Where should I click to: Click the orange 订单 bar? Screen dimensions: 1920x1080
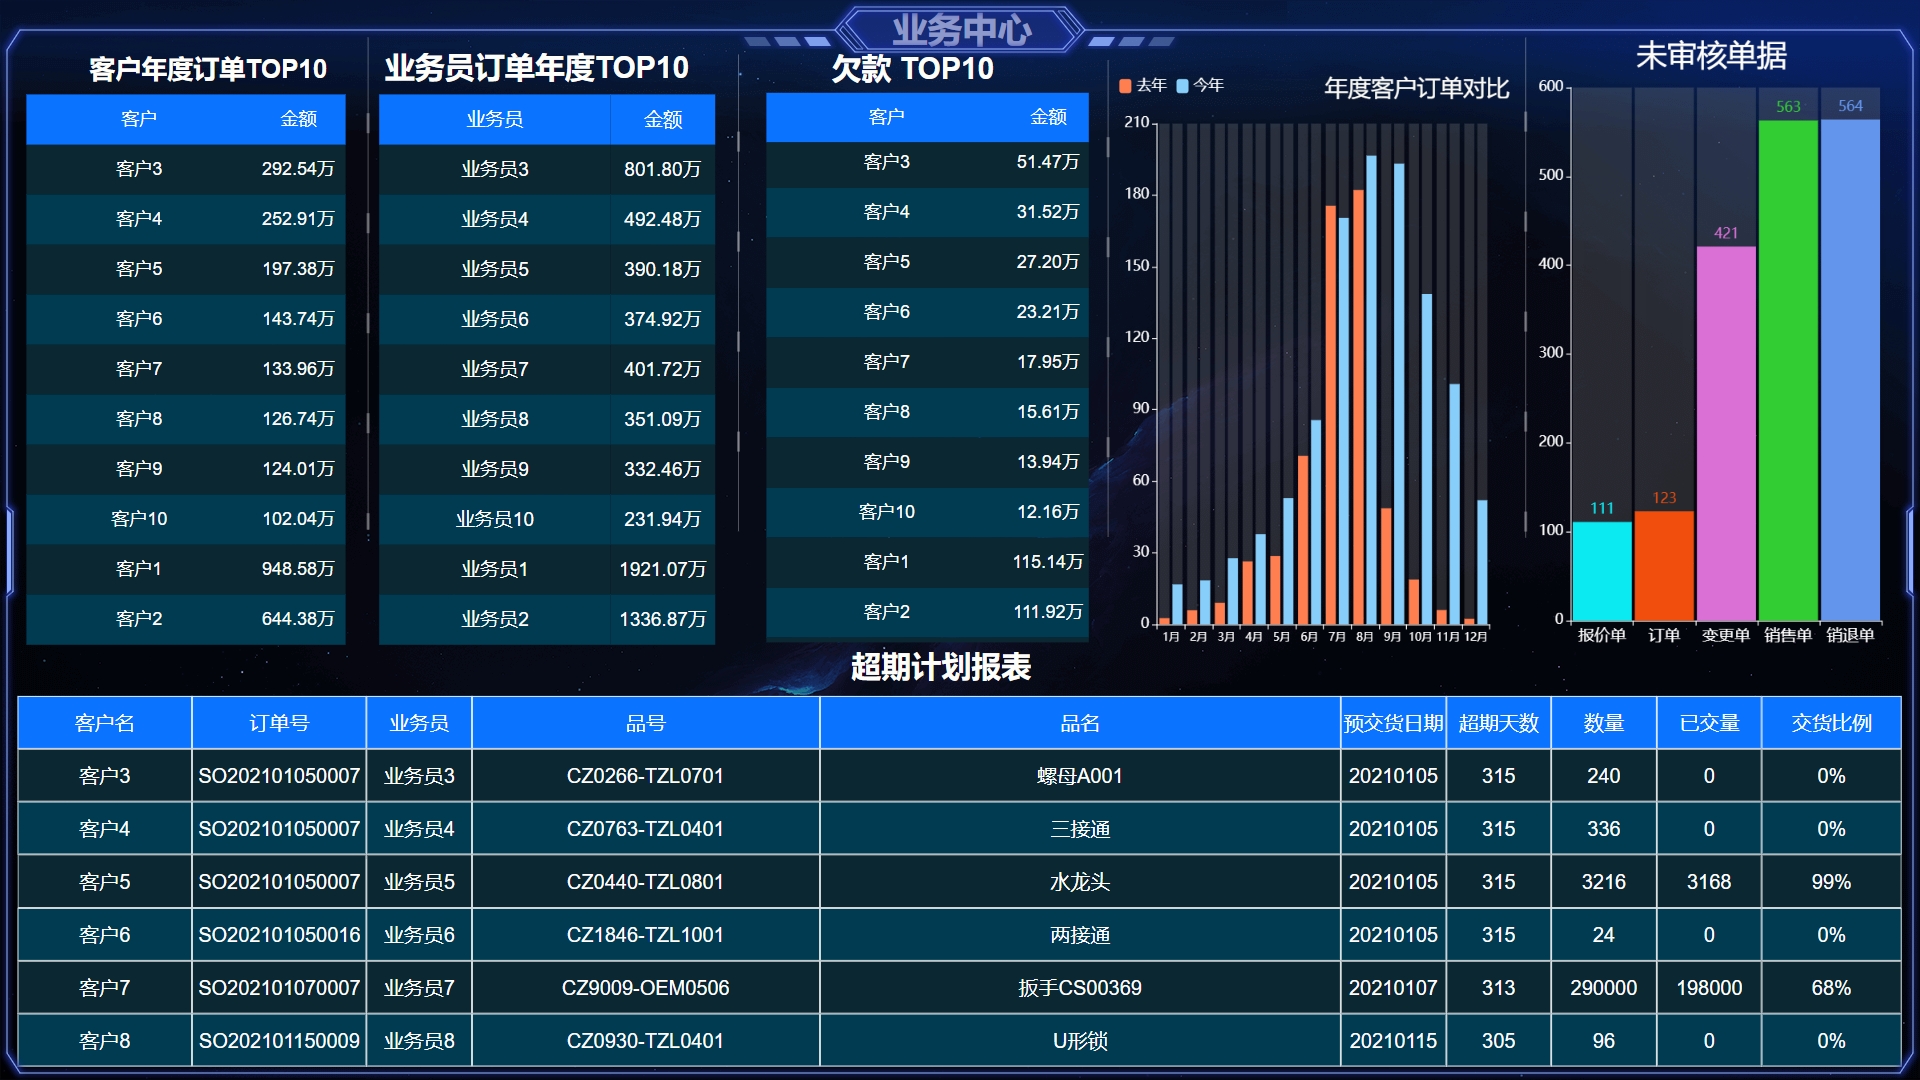pos(1664,565)
